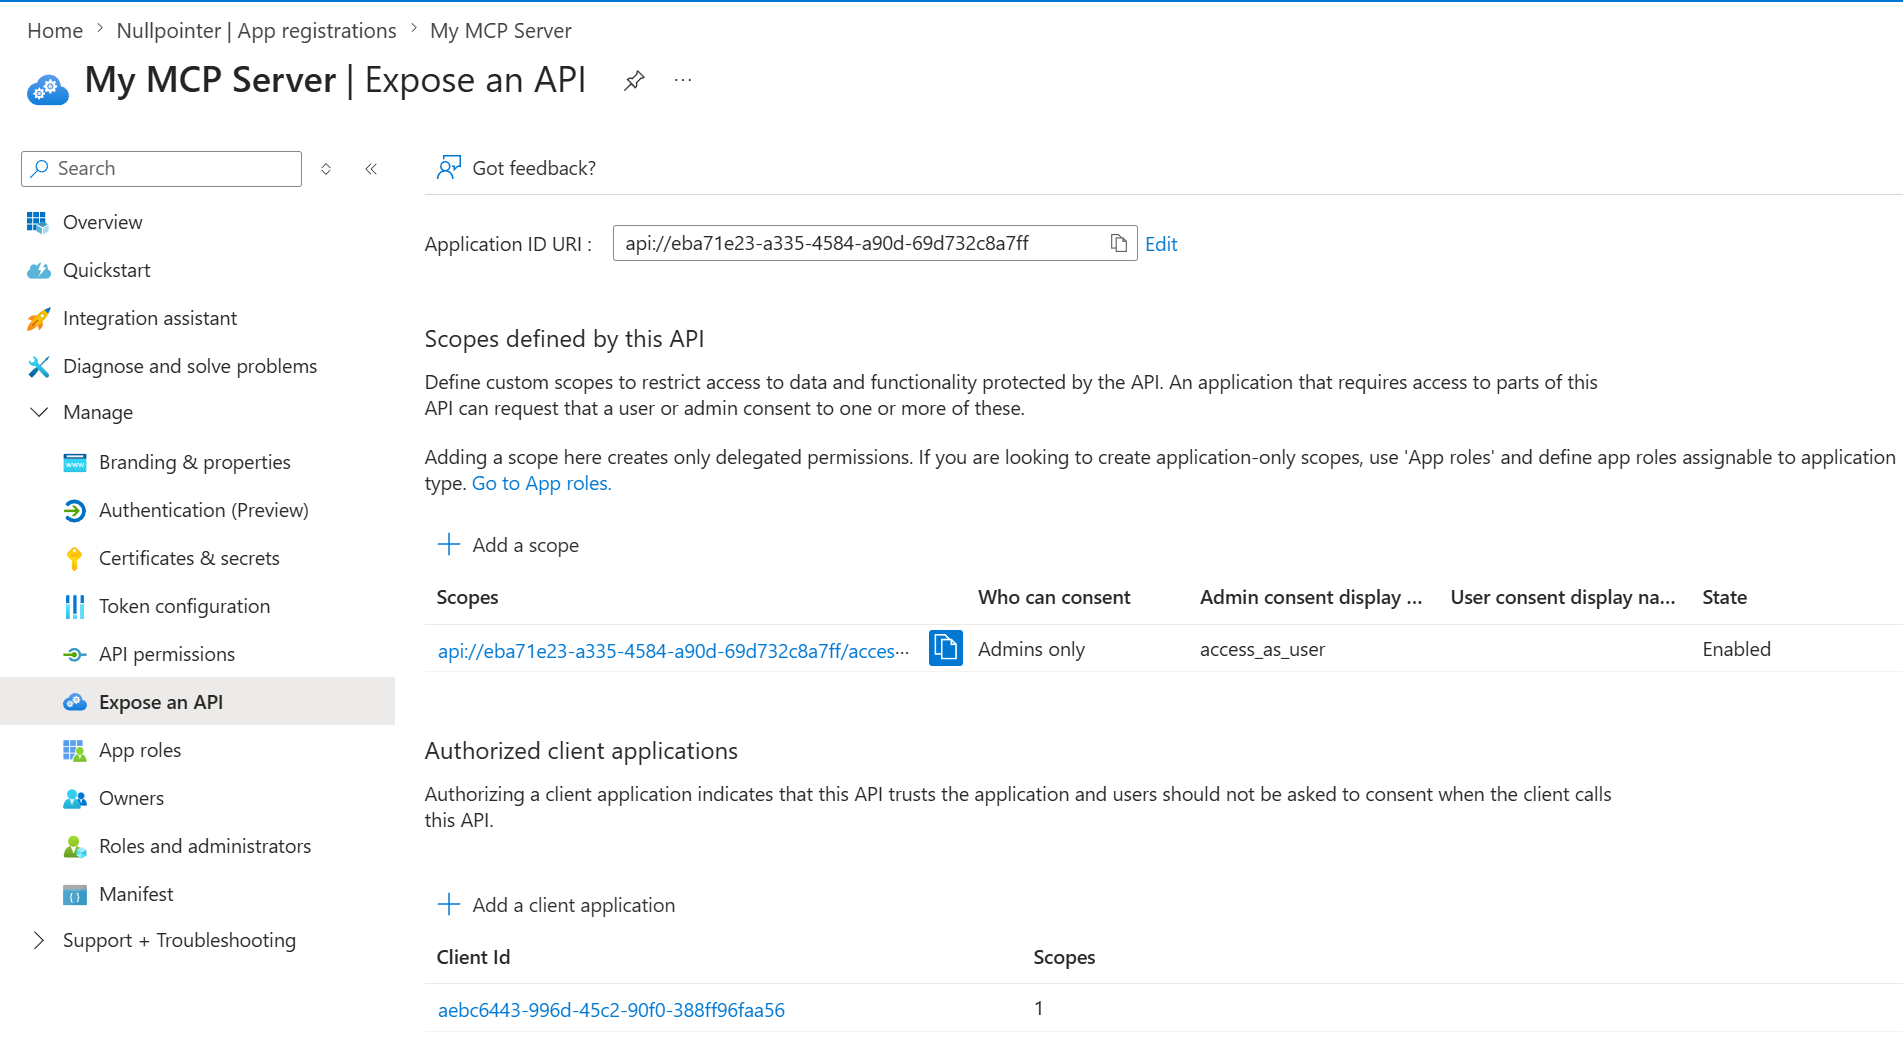
Task: Click My MCP Server breadcrumb
Action: 500,31
